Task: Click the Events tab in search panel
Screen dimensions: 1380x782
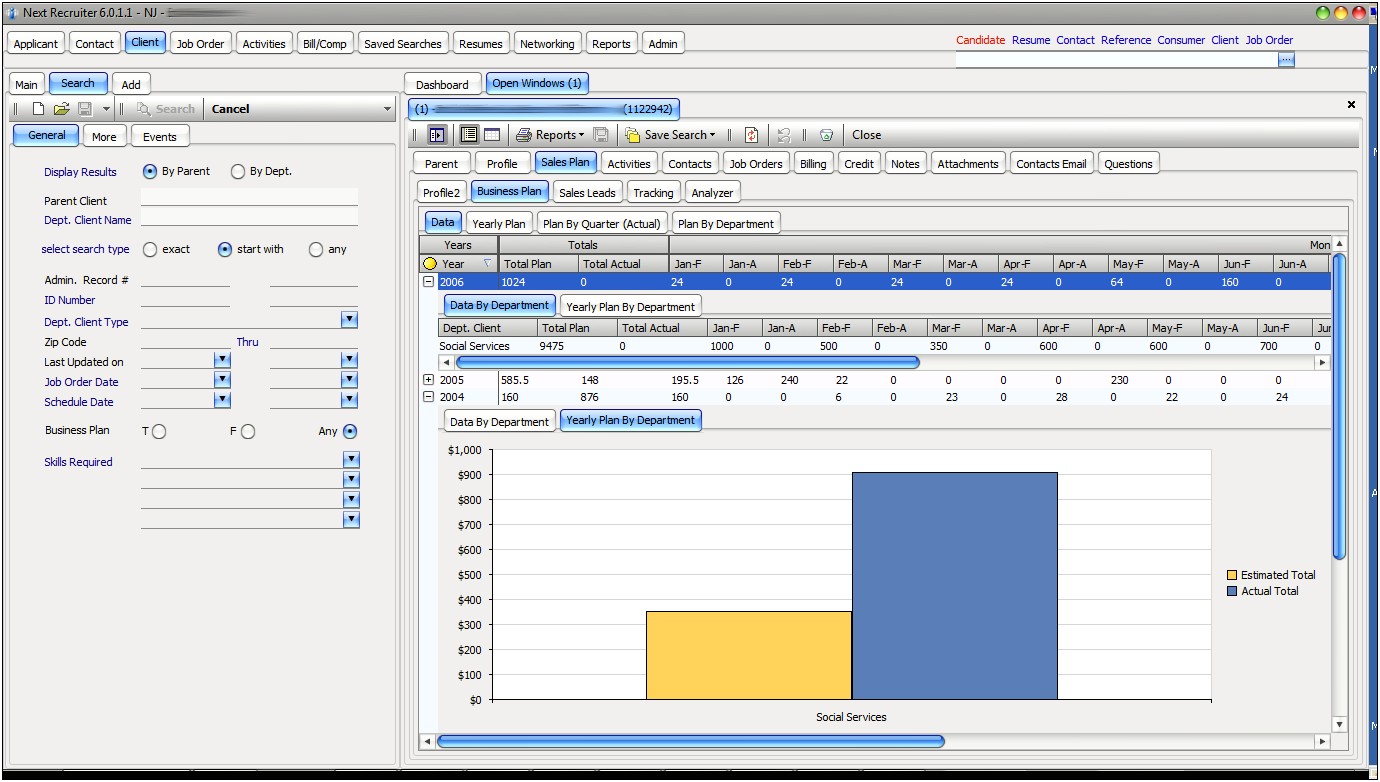Action: [159, 136]
